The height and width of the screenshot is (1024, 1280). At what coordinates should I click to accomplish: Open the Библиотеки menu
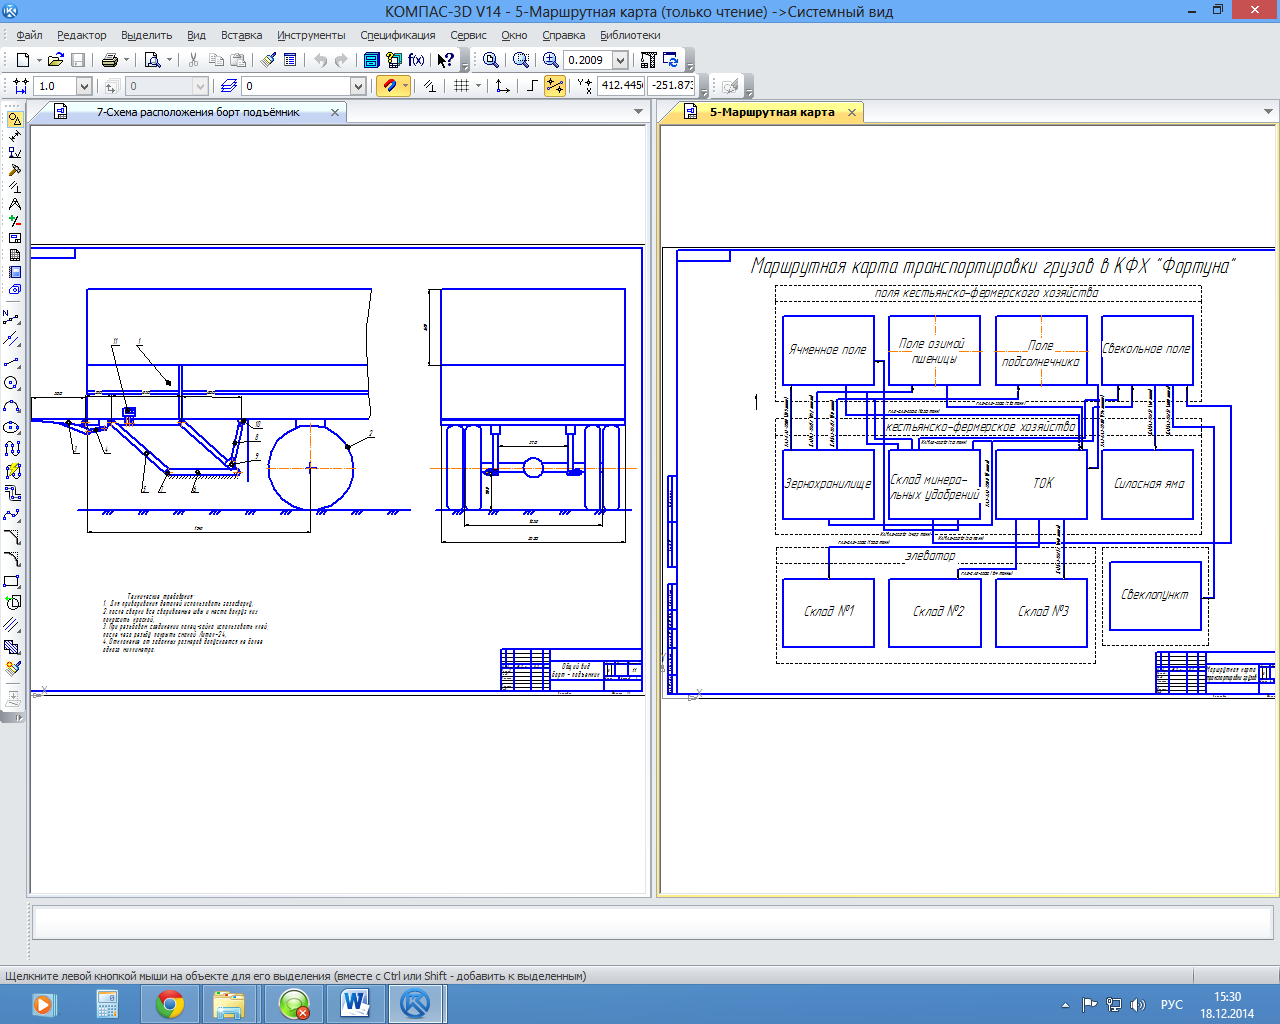(630, 35)
